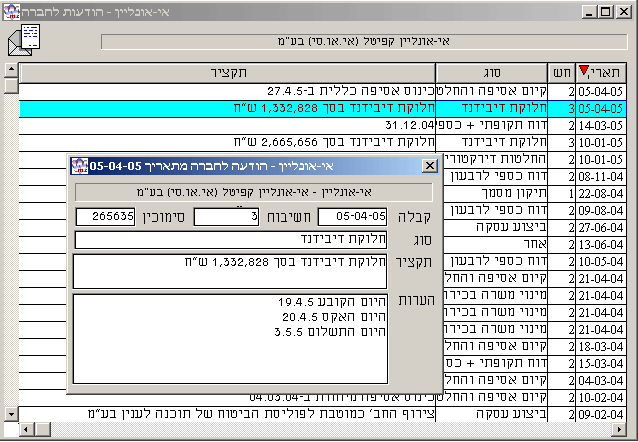
Task: Select the row dated 04-03-04
Action: [534, 381]
